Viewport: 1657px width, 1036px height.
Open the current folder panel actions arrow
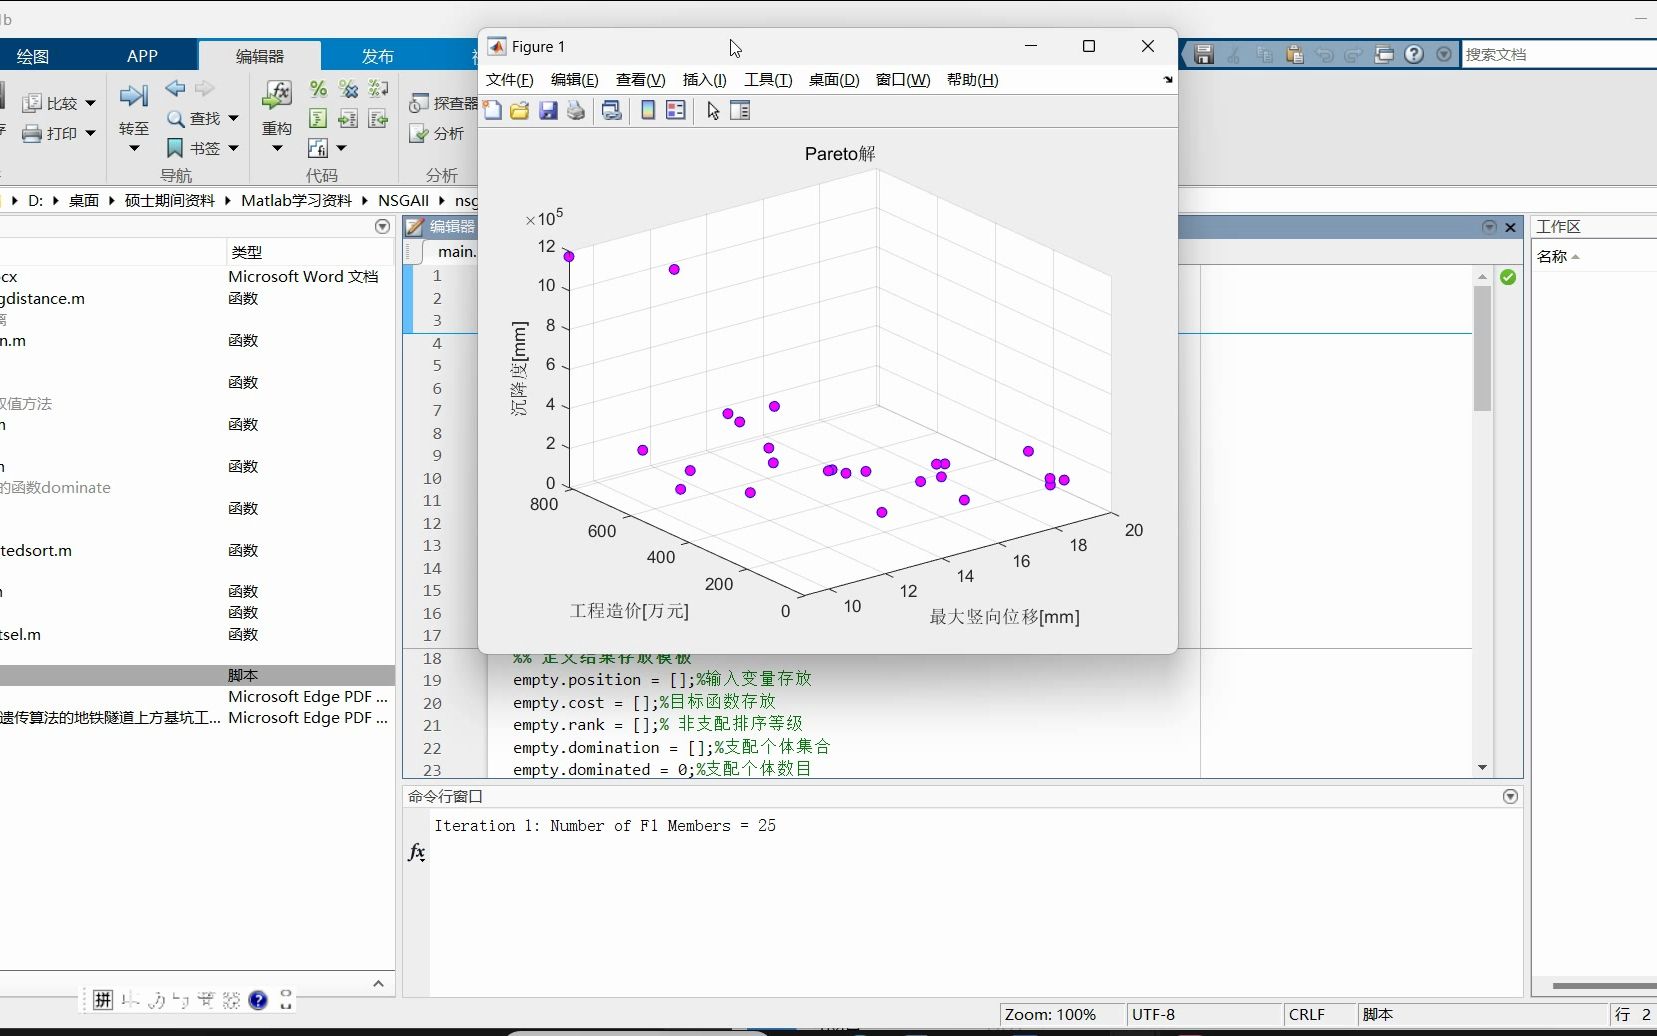click(382, 227)
